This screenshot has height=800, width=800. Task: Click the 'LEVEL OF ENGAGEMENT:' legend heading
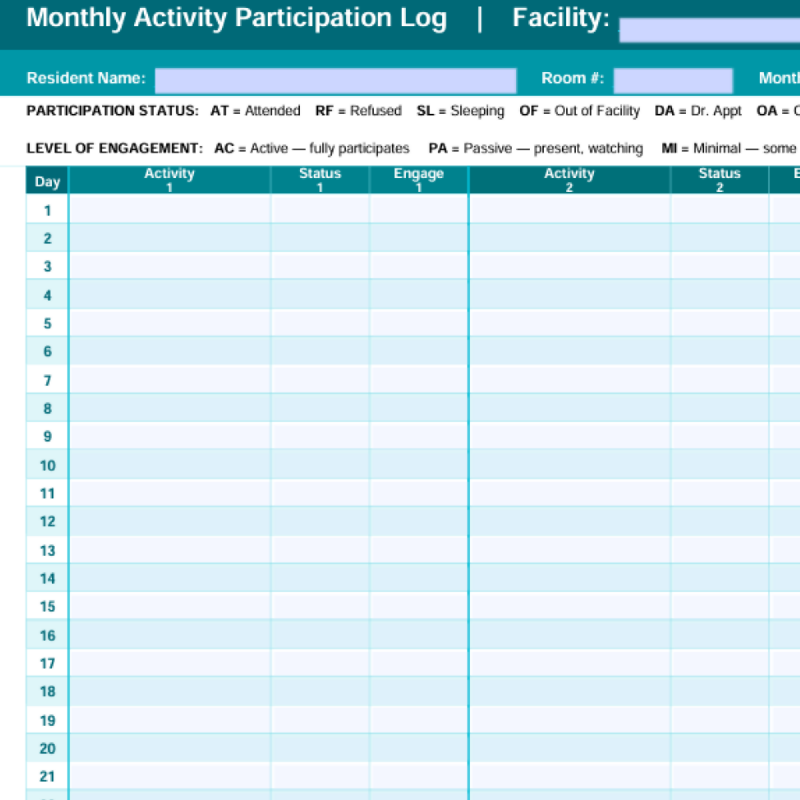coord(115,148)
